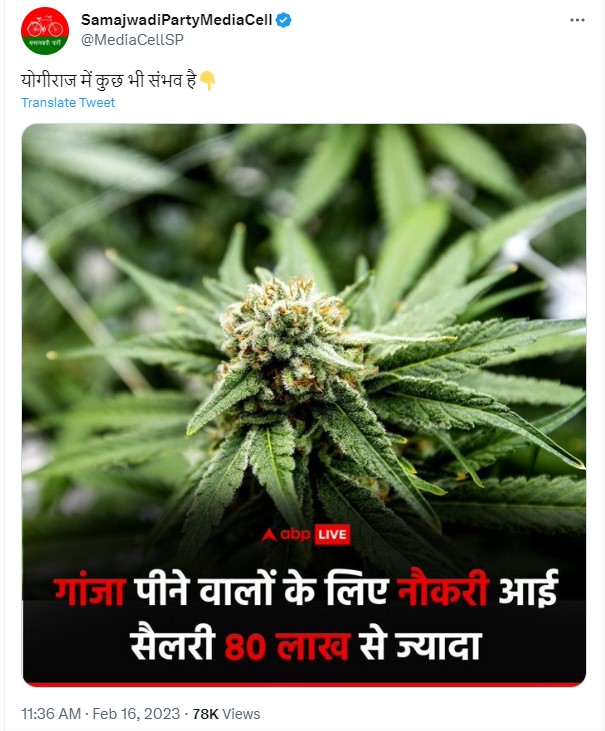Image resolution: width=605 pixels, height=731 pixels.
Task: Open the SamajwadiPartyMediaCell display name
Action: [x=177, y=20]
